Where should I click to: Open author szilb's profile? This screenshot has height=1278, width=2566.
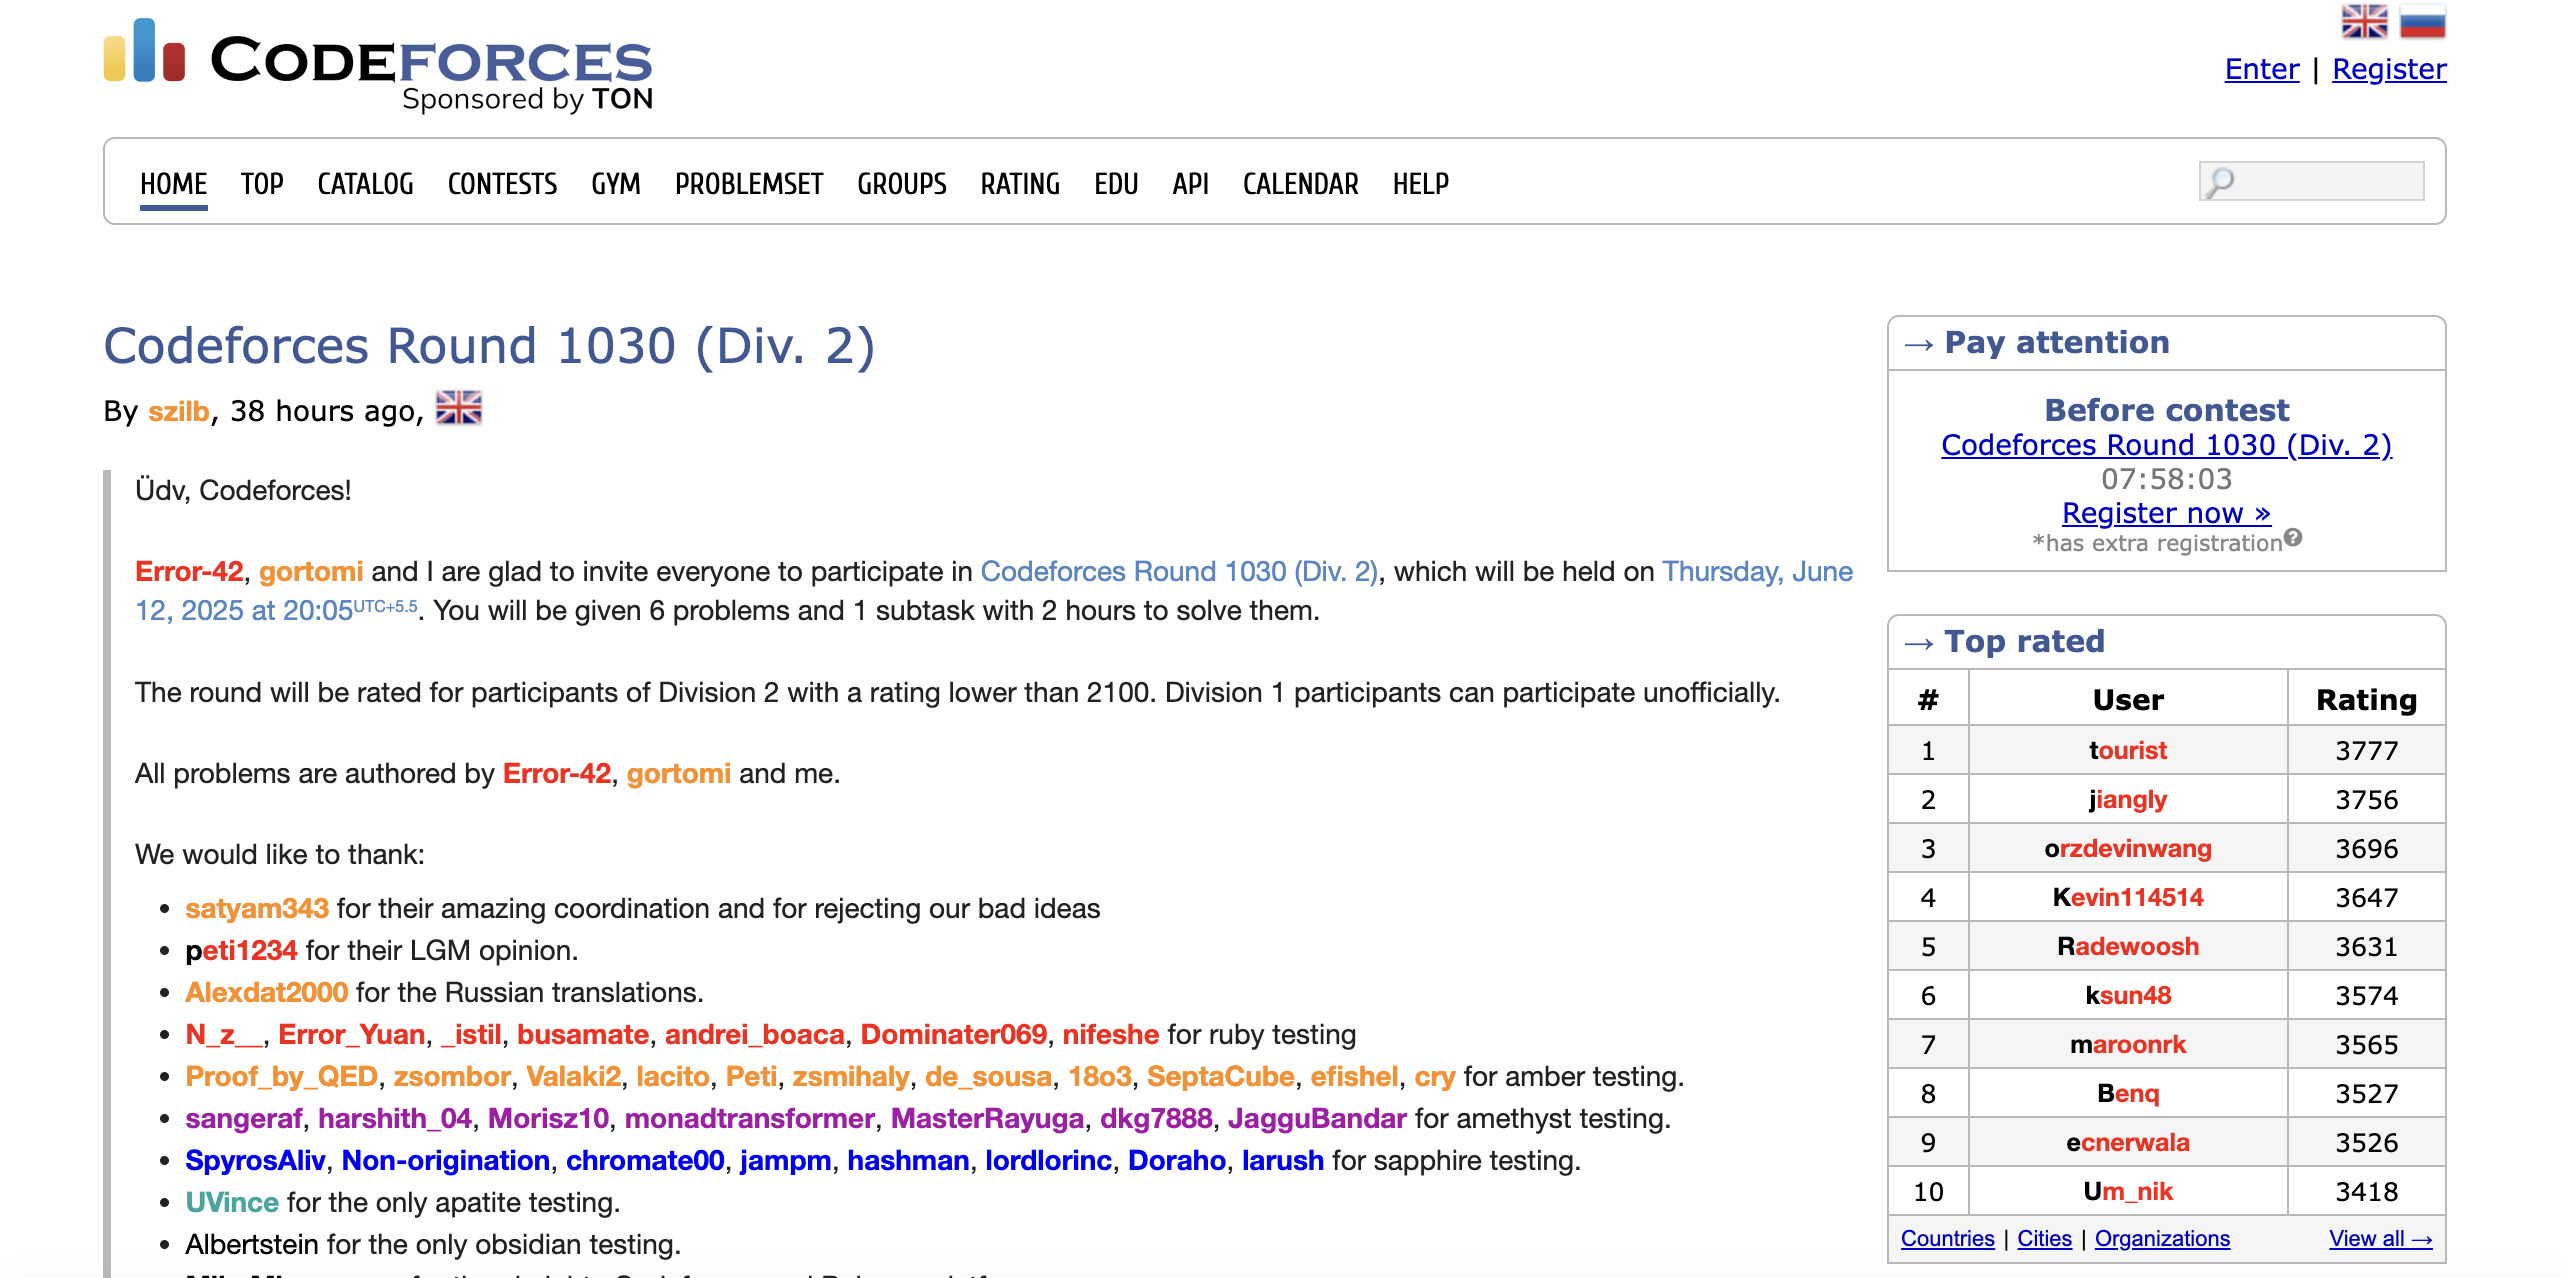coord(179,411)
